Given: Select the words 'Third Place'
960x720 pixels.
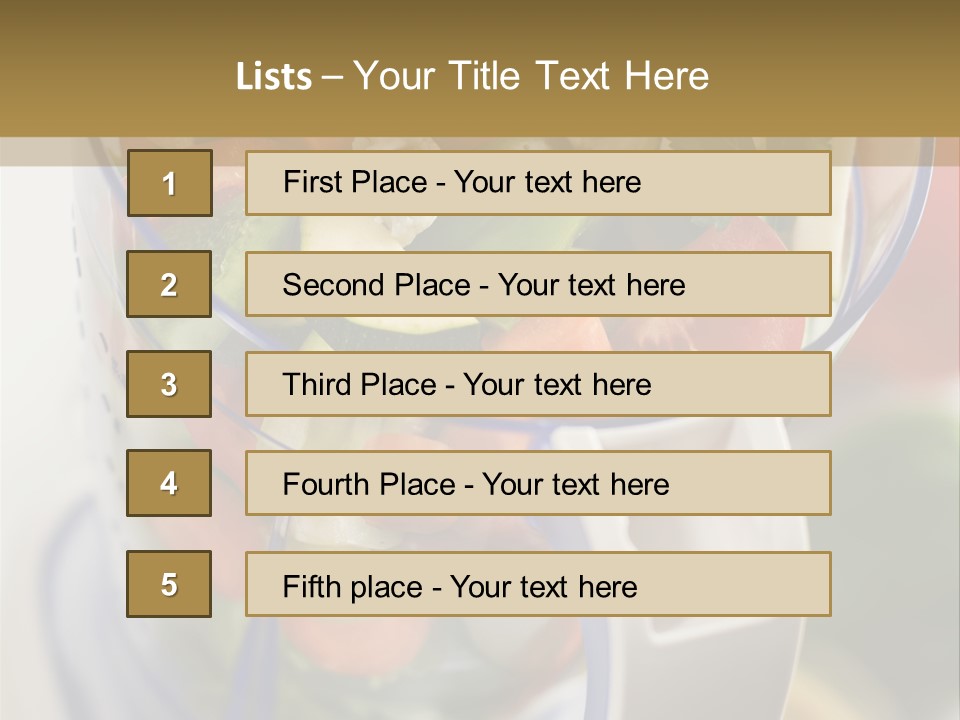Looking at the screenshot, I should (359, 384).
